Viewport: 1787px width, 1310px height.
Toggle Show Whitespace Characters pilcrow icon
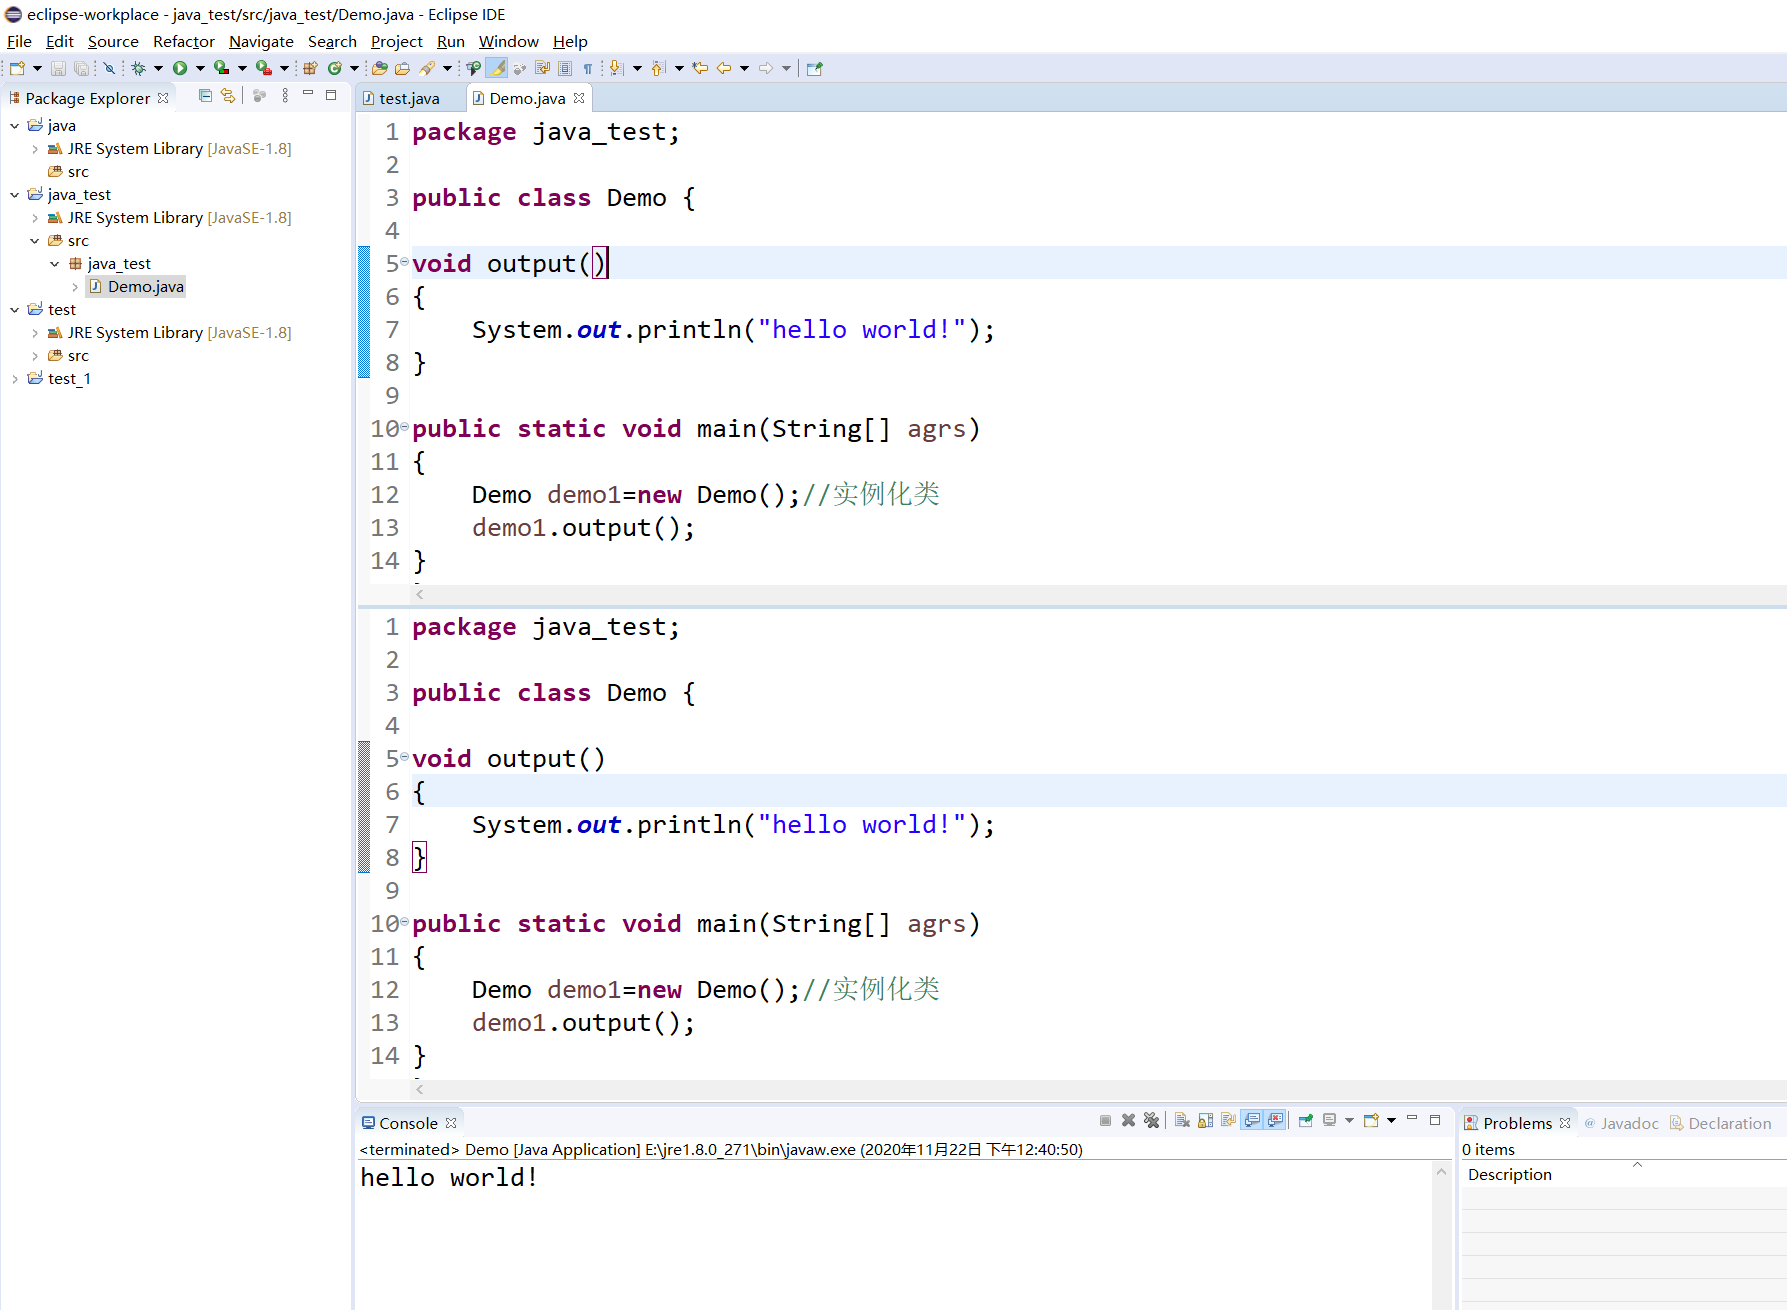[x=588, y=68]
